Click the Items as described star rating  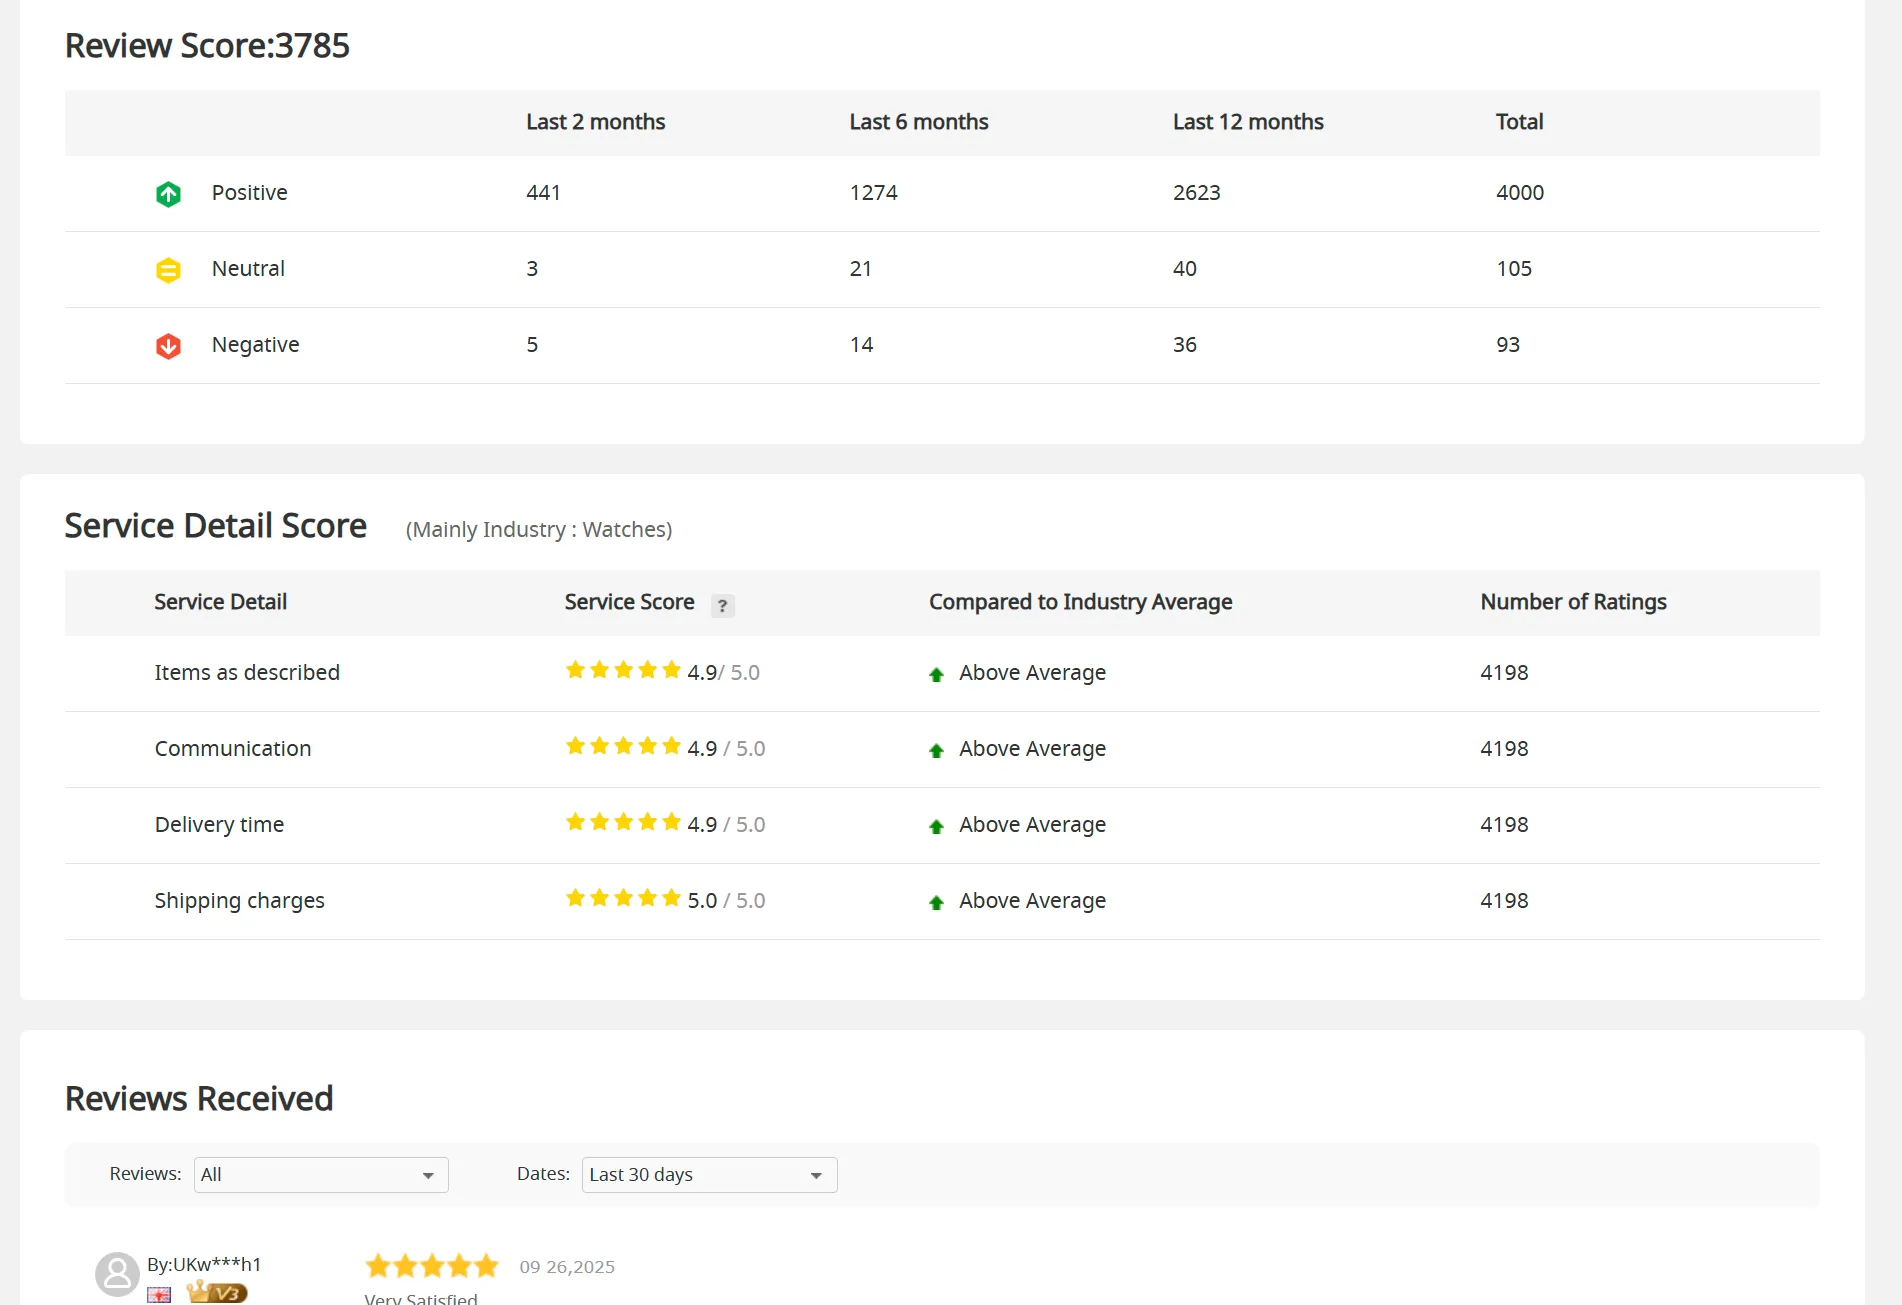(622, 671)
